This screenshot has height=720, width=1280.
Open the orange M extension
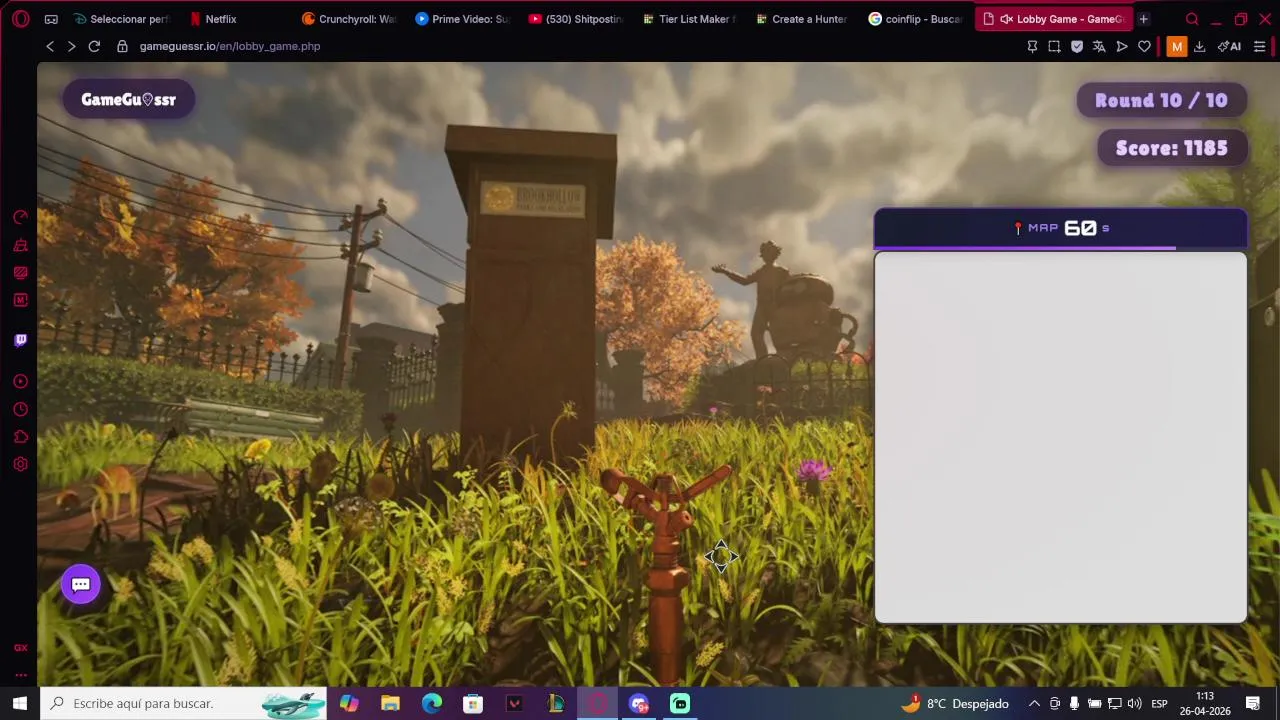[1176, 46]
